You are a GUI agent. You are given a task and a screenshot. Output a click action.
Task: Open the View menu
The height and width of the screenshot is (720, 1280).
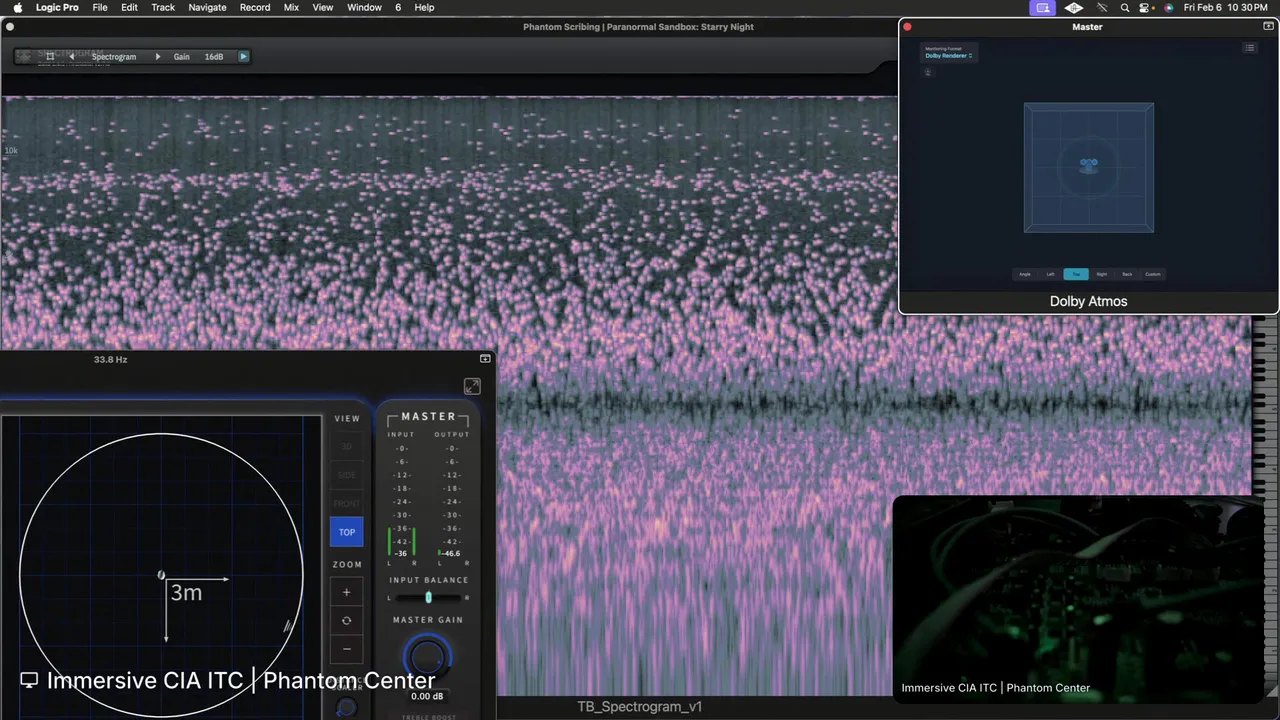coord(323,7)
